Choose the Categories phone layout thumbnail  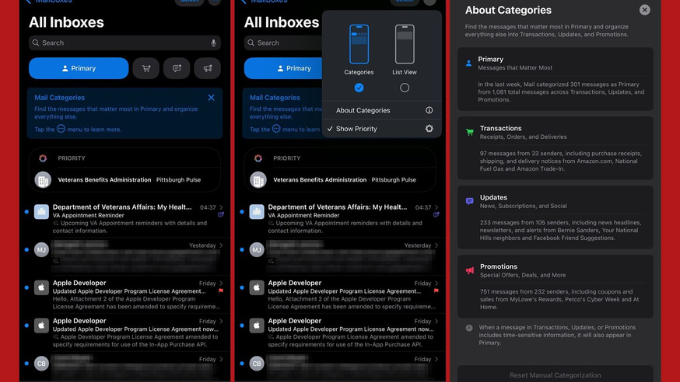359,44
